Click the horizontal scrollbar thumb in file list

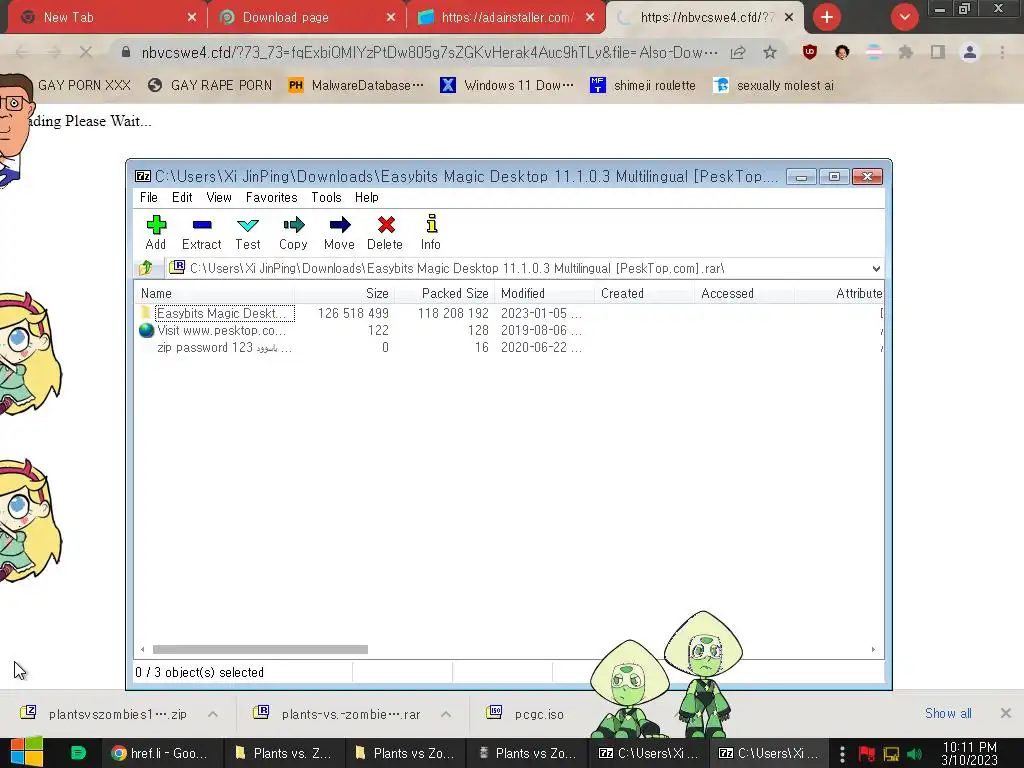(260, 649)
